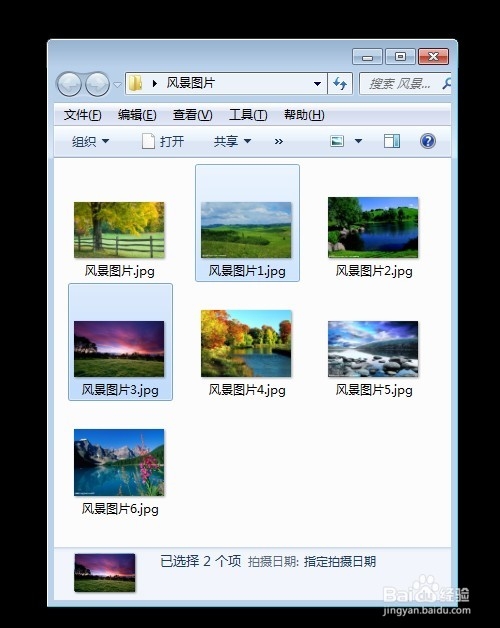
Task: Click the search box 搜索 风景...
Action: (x=405, y=84)
